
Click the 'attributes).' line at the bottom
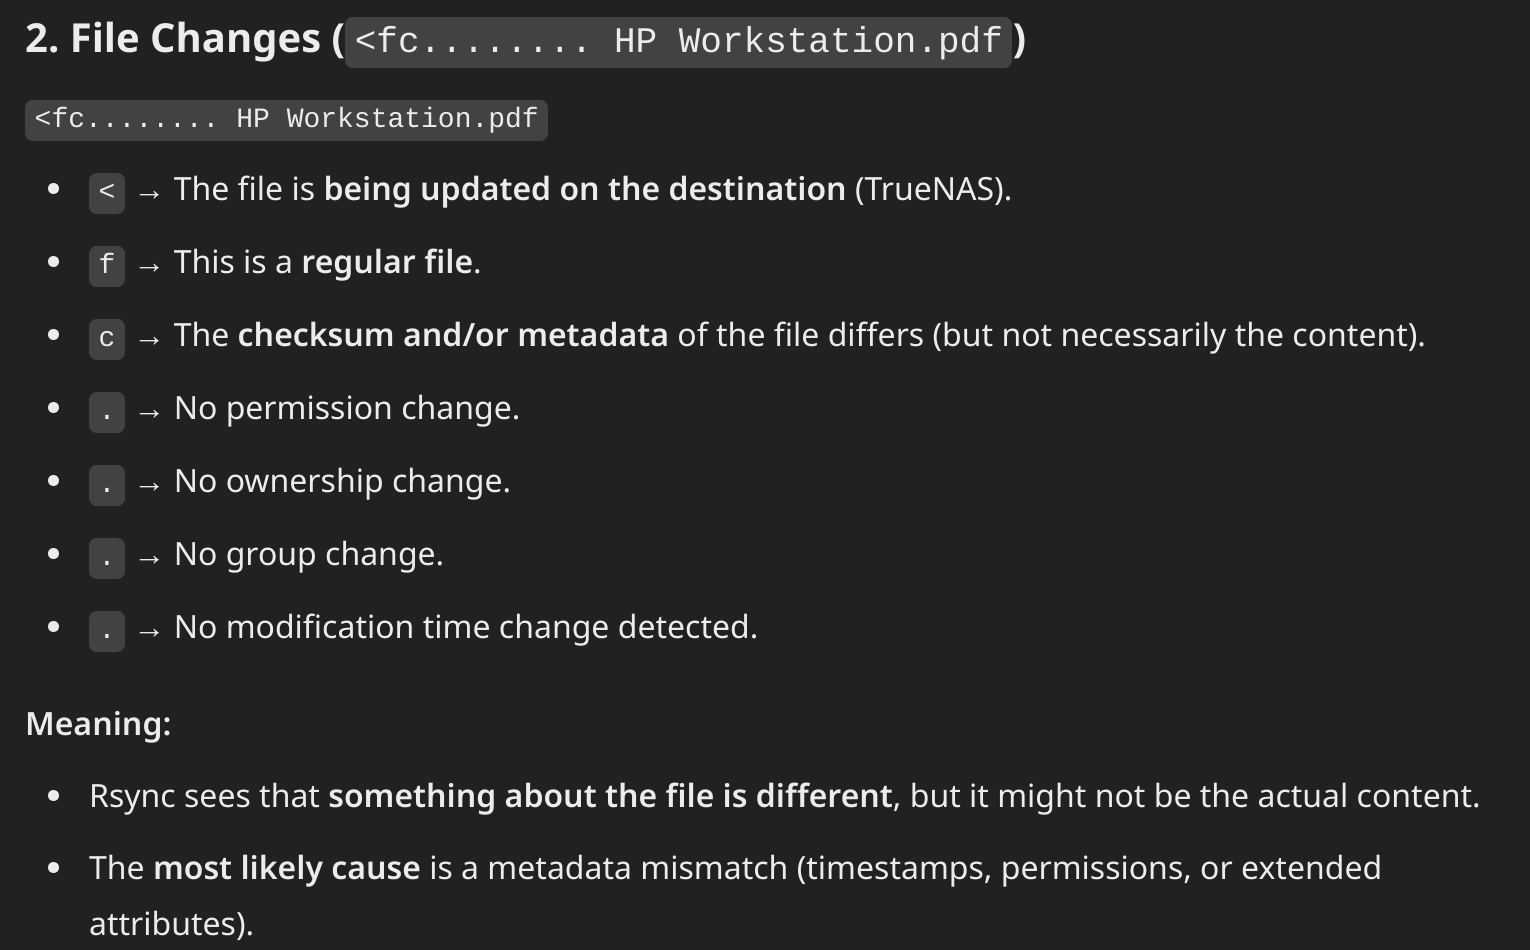coord(171,923)
